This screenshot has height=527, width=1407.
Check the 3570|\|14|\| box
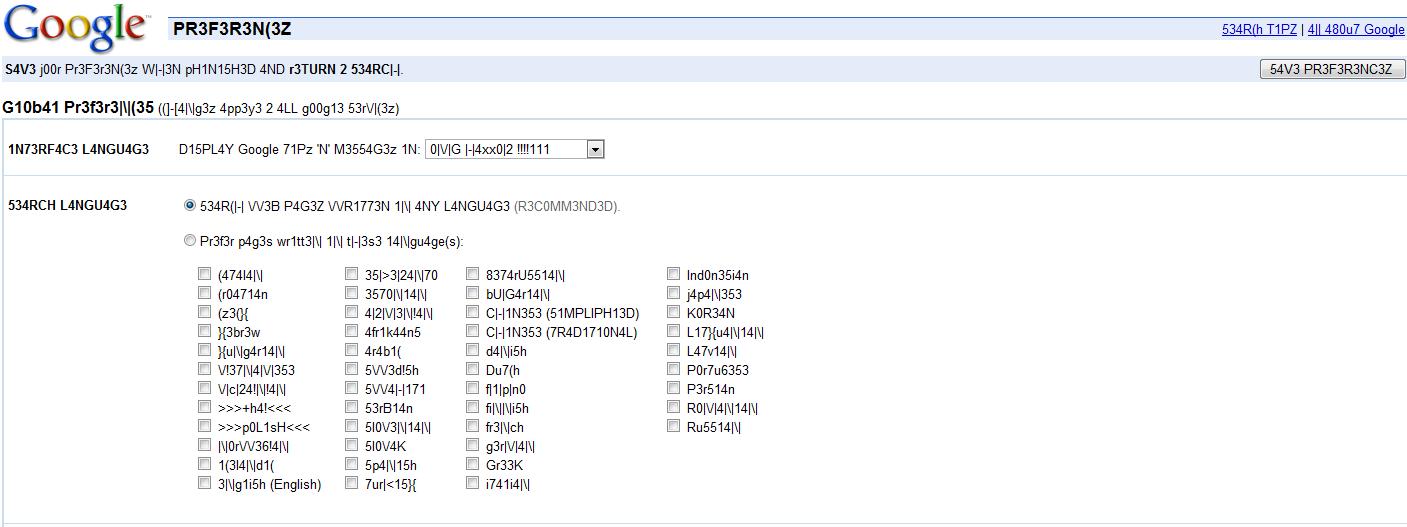tap(352, 293)
